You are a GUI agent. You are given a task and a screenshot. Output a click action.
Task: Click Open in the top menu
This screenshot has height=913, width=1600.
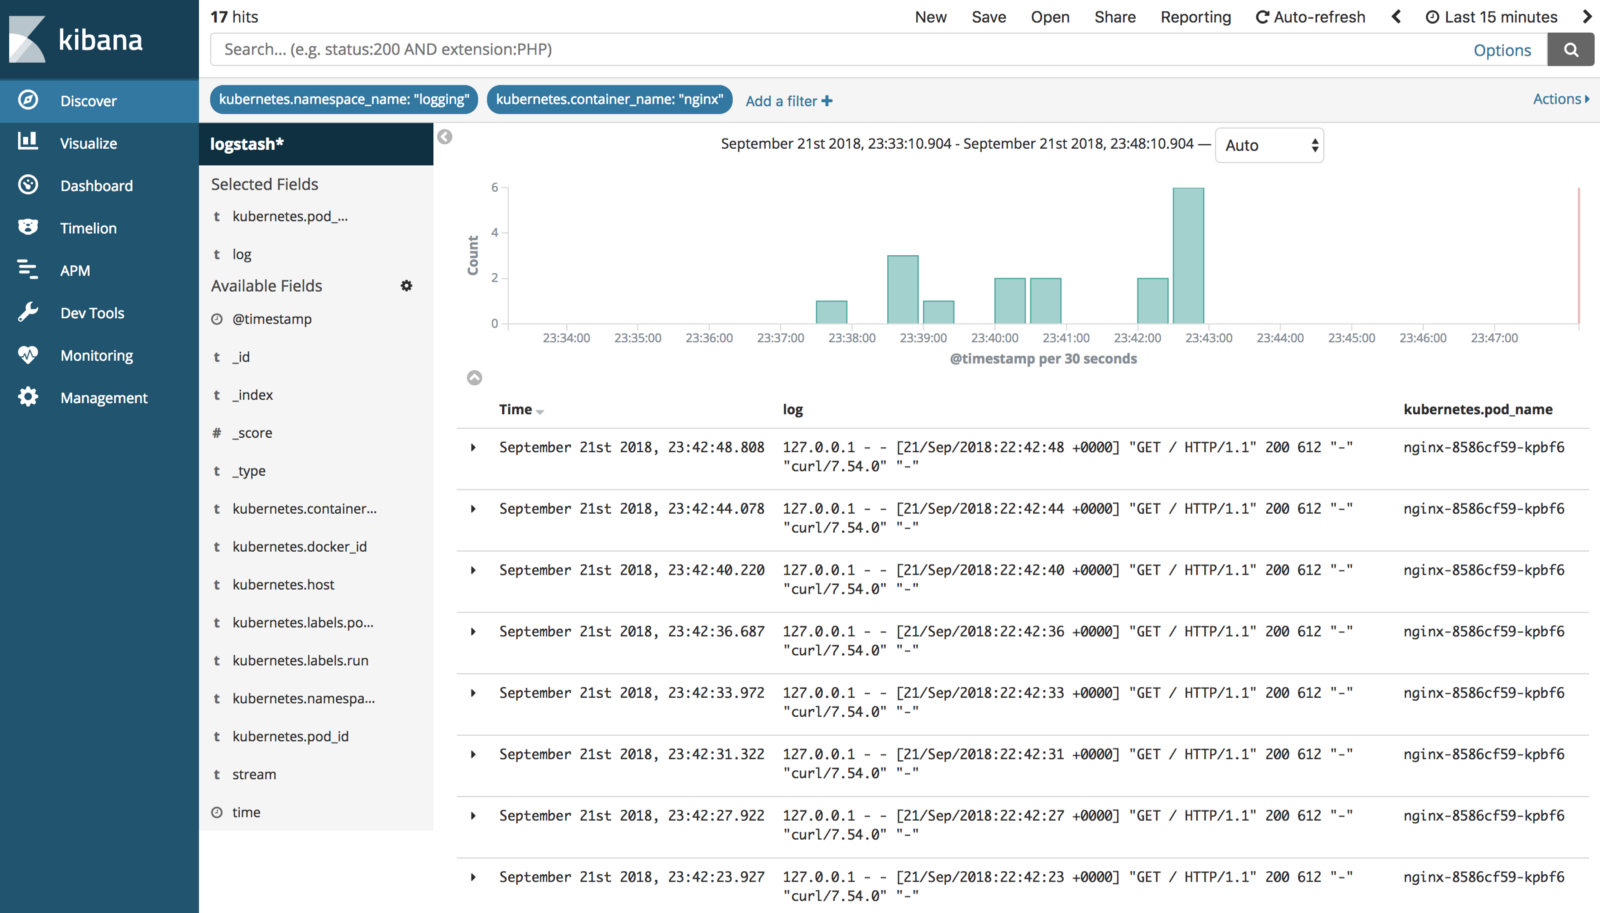tap(1050, 17)
